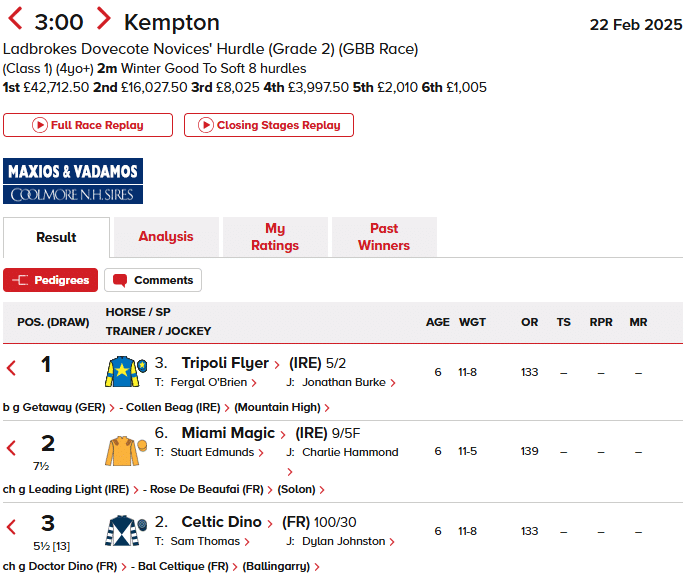
Task: Open Miami Magic horse profile
Action: pyautogui.click(x=228, y=433)
